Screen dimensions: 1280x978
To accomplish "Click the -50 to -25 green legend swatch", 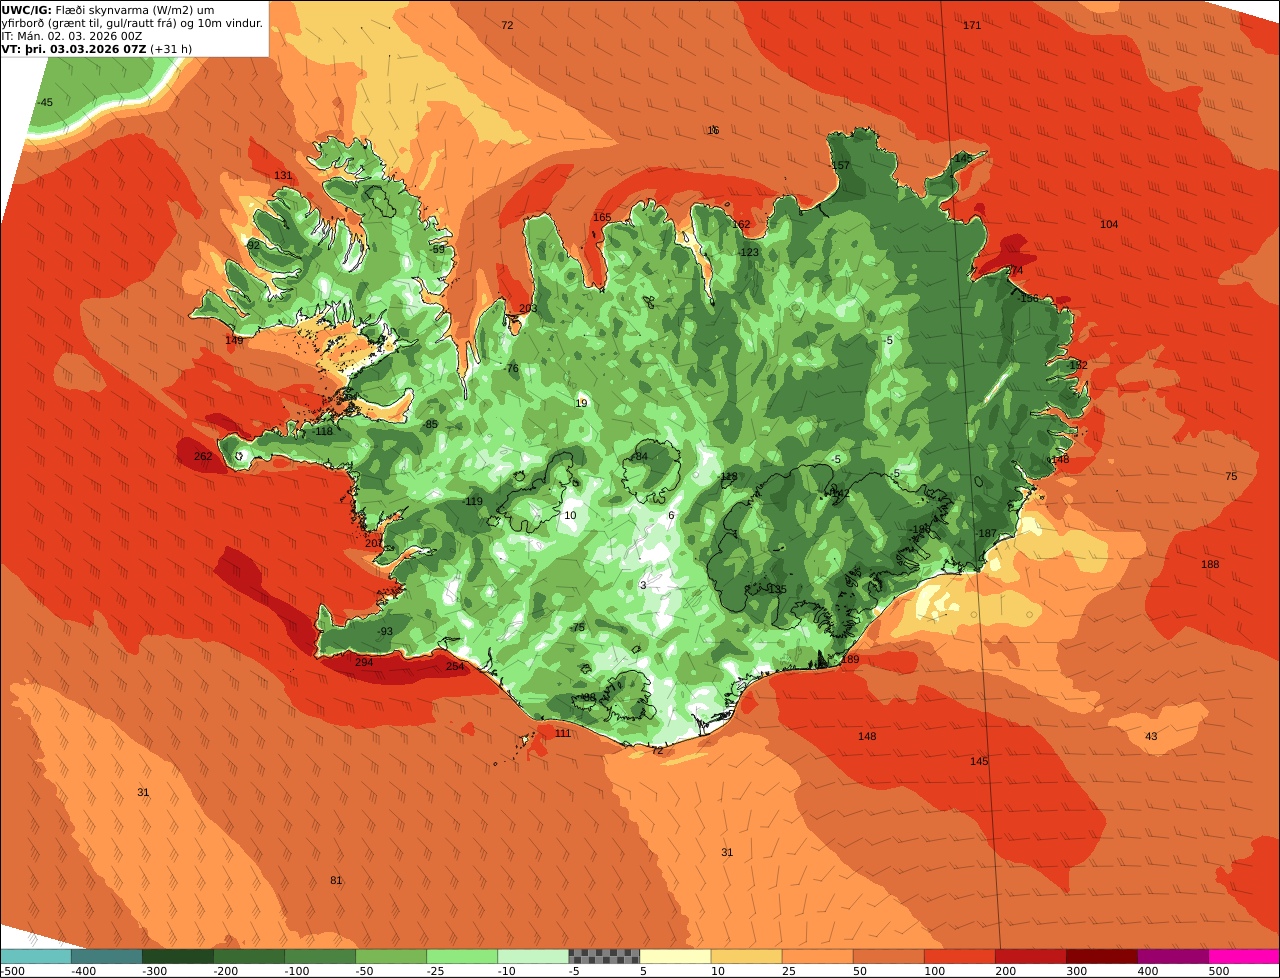I will coord(391,956).
